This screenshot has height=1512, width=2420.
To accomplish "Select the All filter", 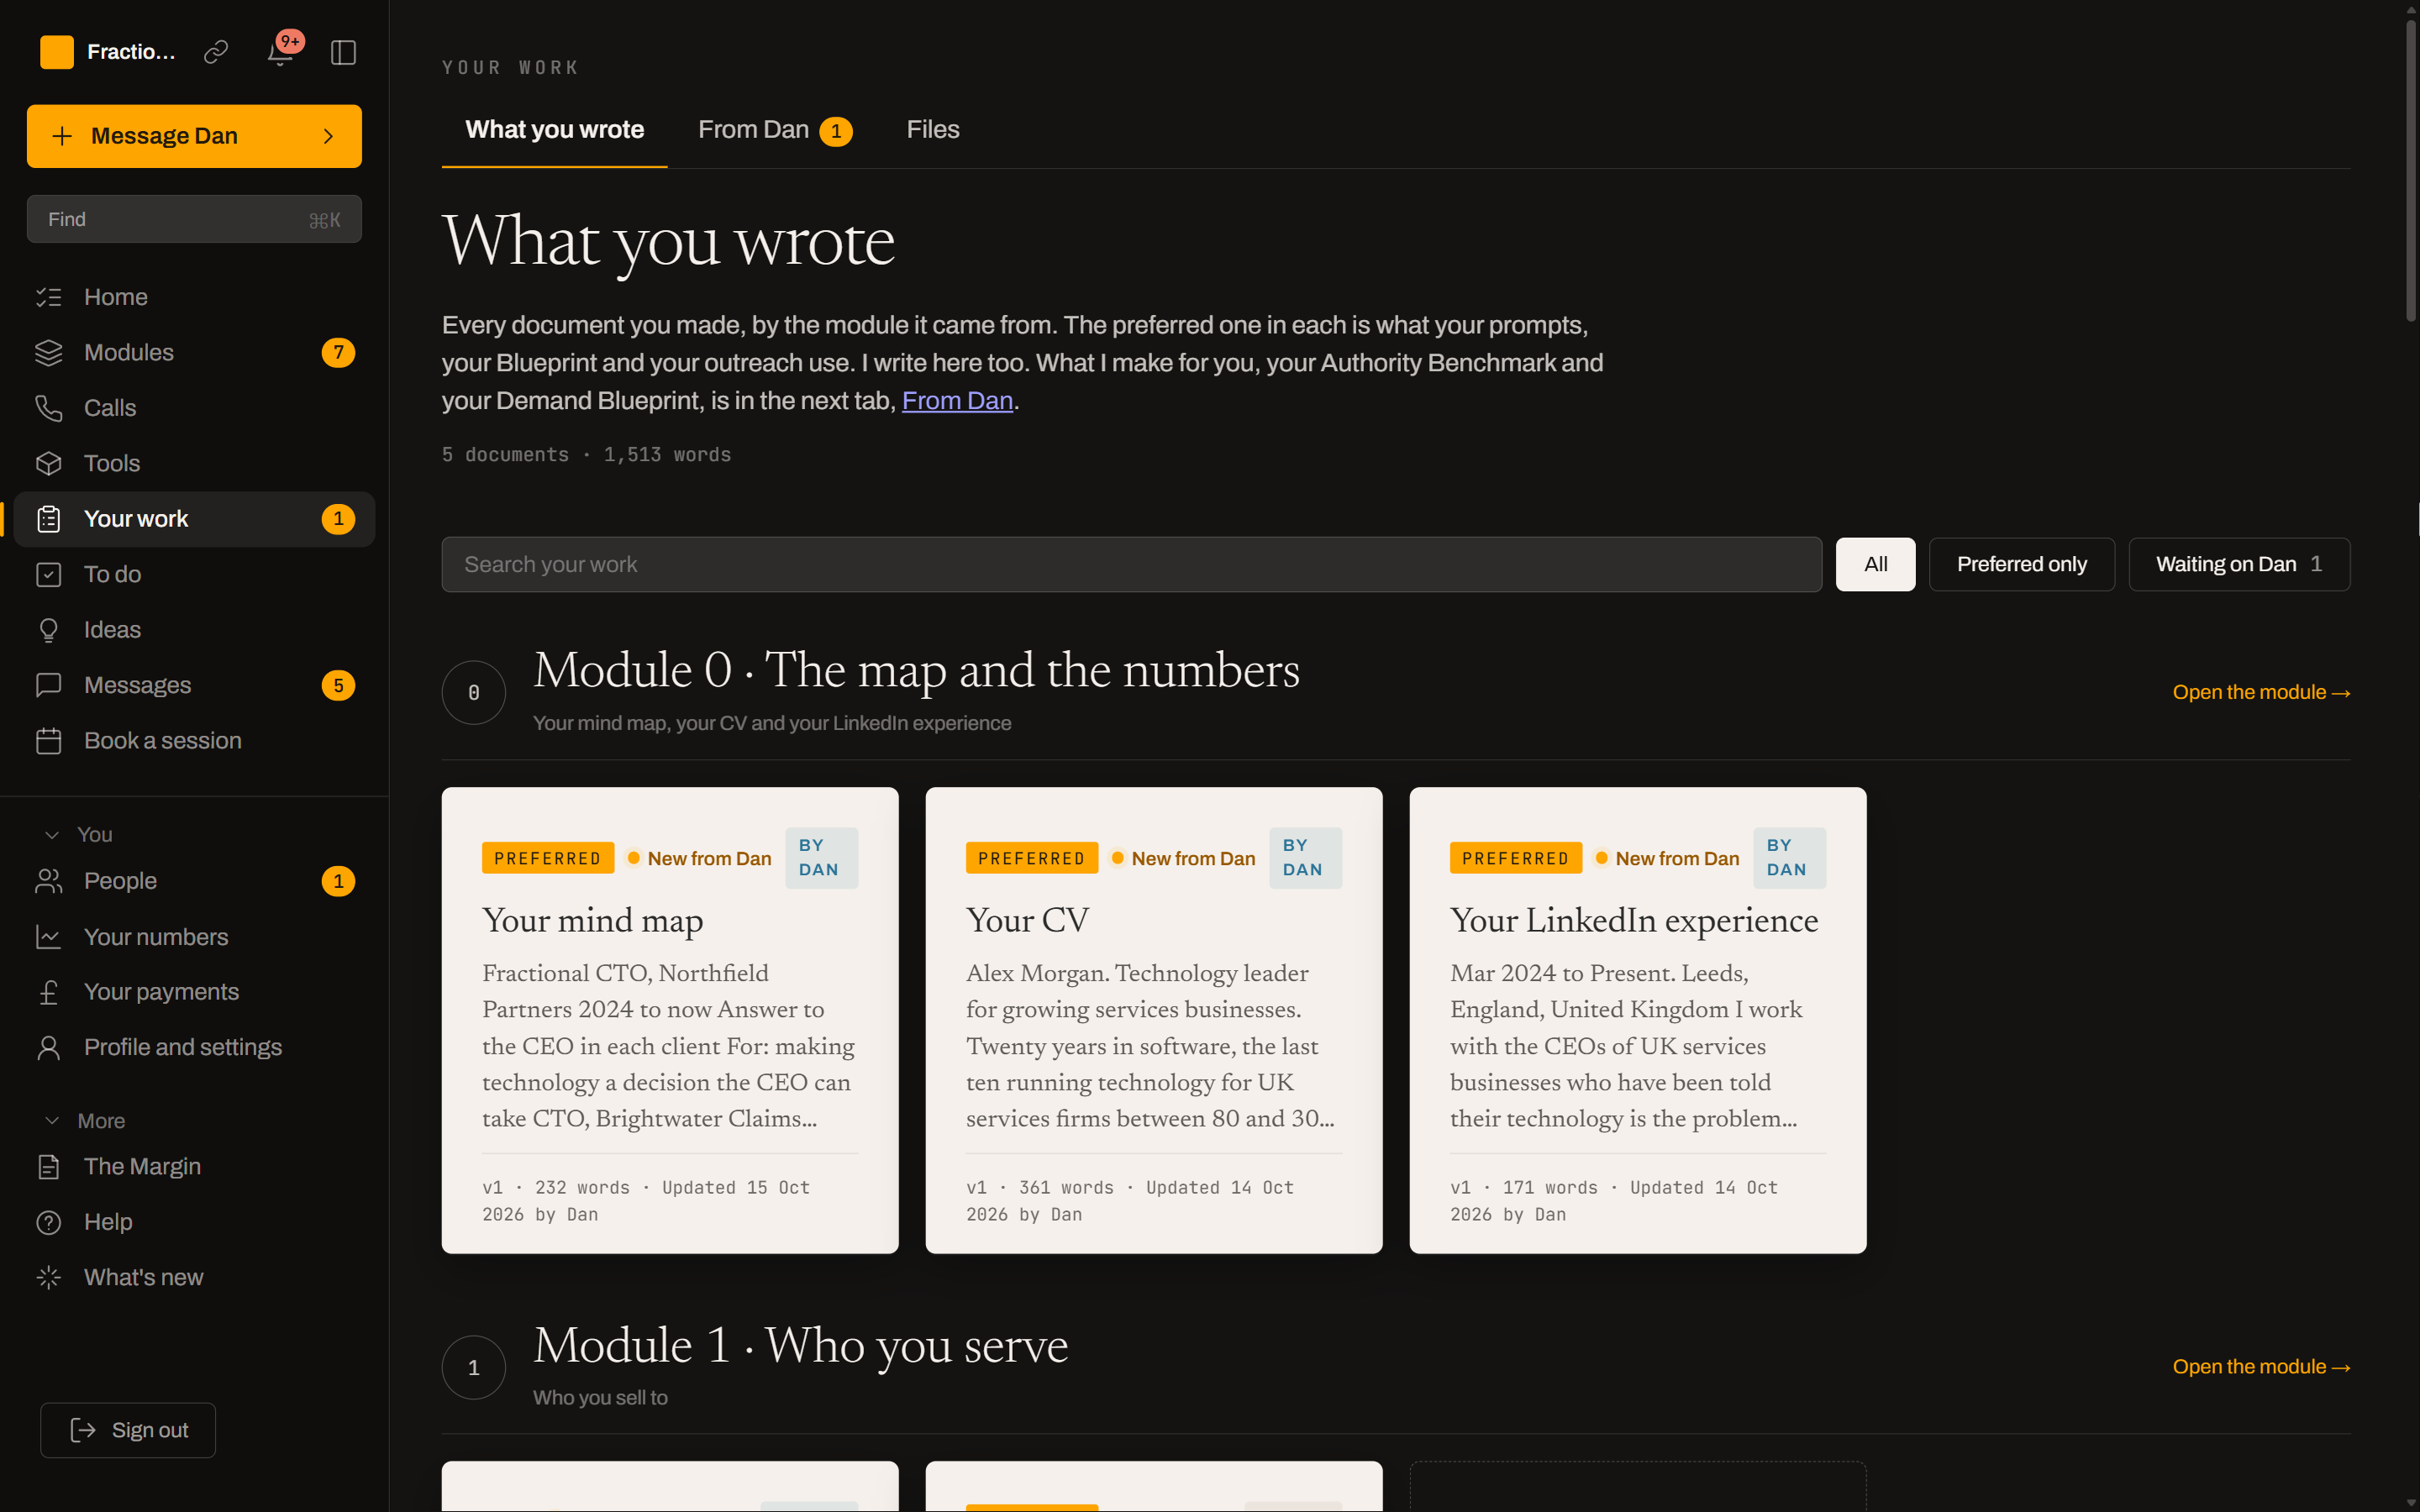I will coord(1875,564).
